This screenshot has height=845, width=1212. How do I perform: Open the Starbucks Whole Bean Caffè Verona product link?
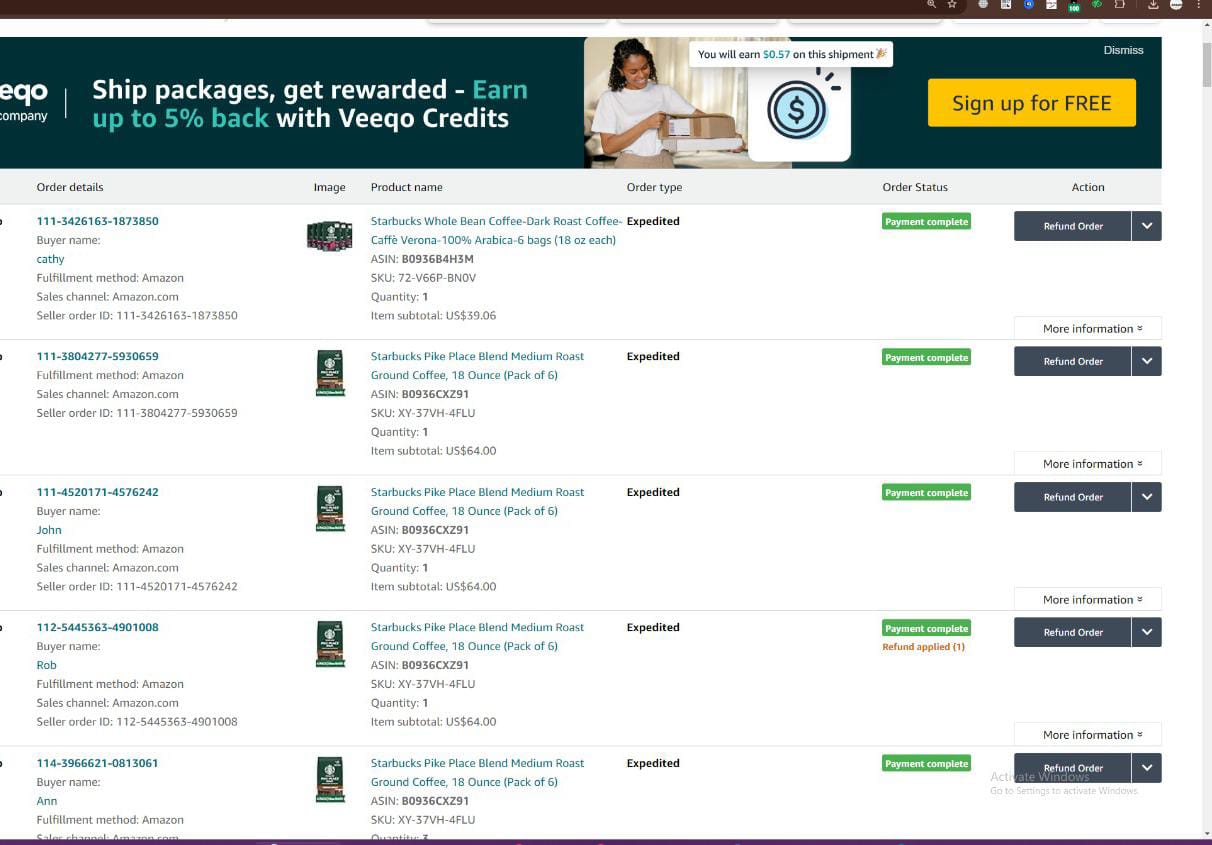click(496, 231)
